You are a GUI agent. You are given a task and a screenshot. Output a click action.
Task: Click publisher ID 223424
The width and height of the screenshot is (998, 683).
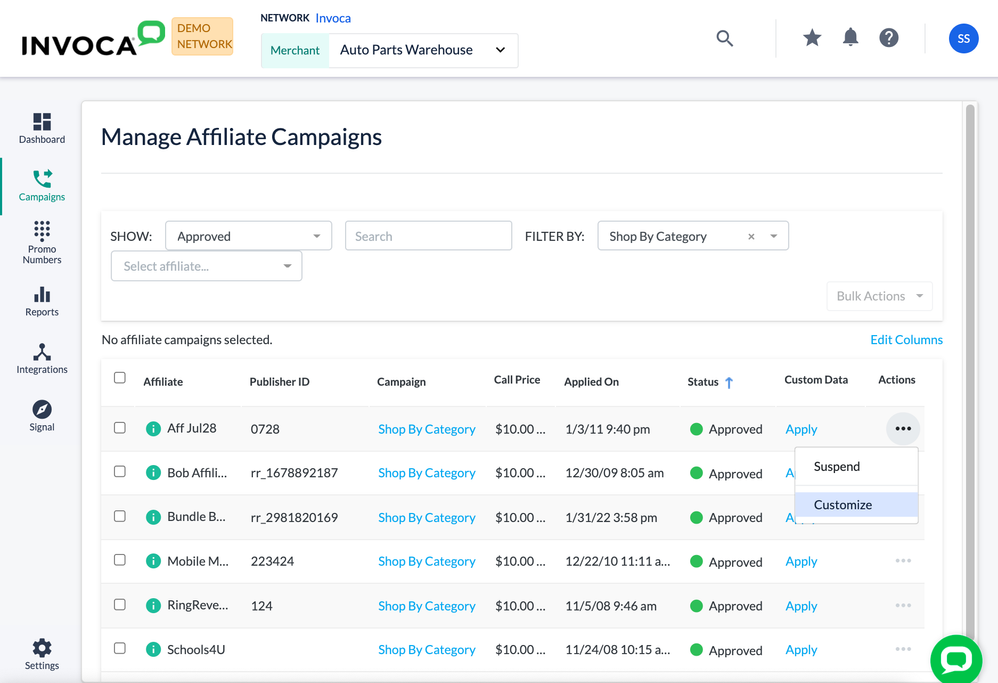272,561
